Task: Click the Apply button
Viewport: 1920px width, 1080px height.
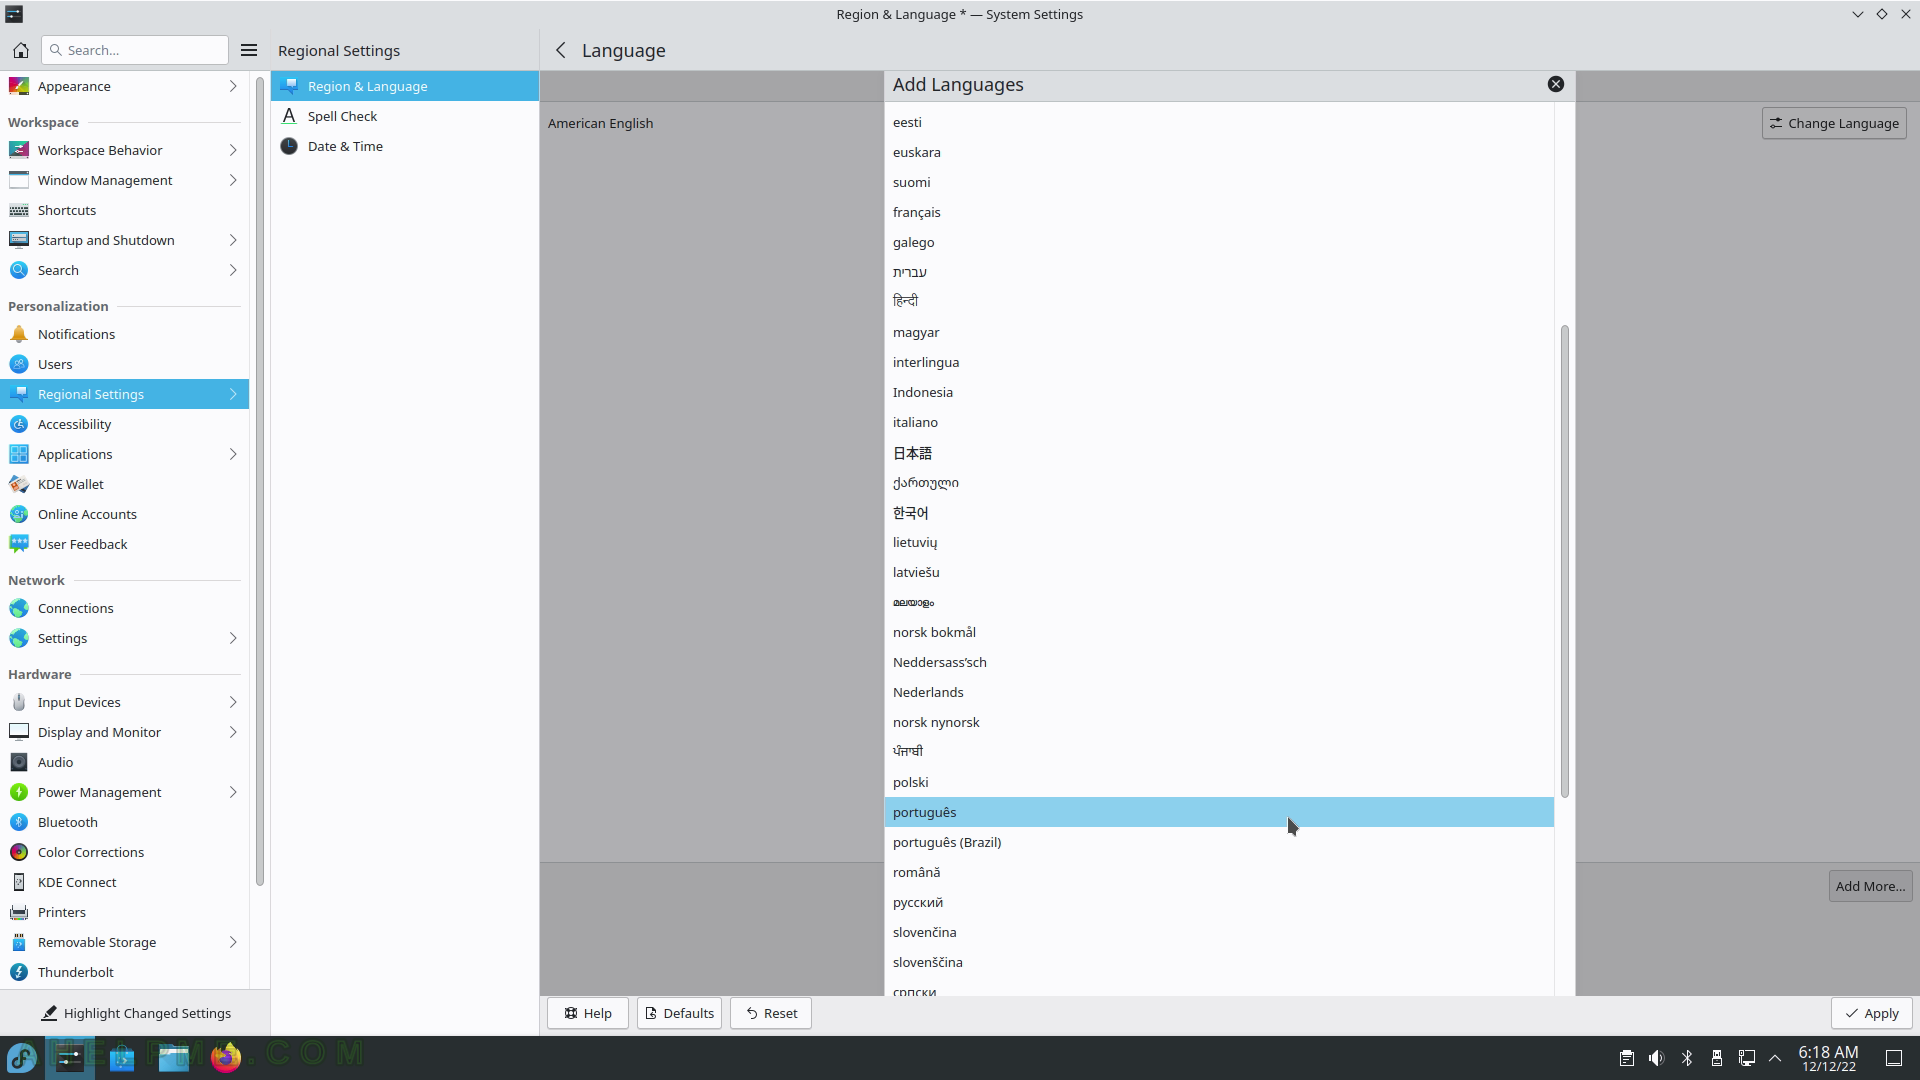Action: click(1872, 1013)
